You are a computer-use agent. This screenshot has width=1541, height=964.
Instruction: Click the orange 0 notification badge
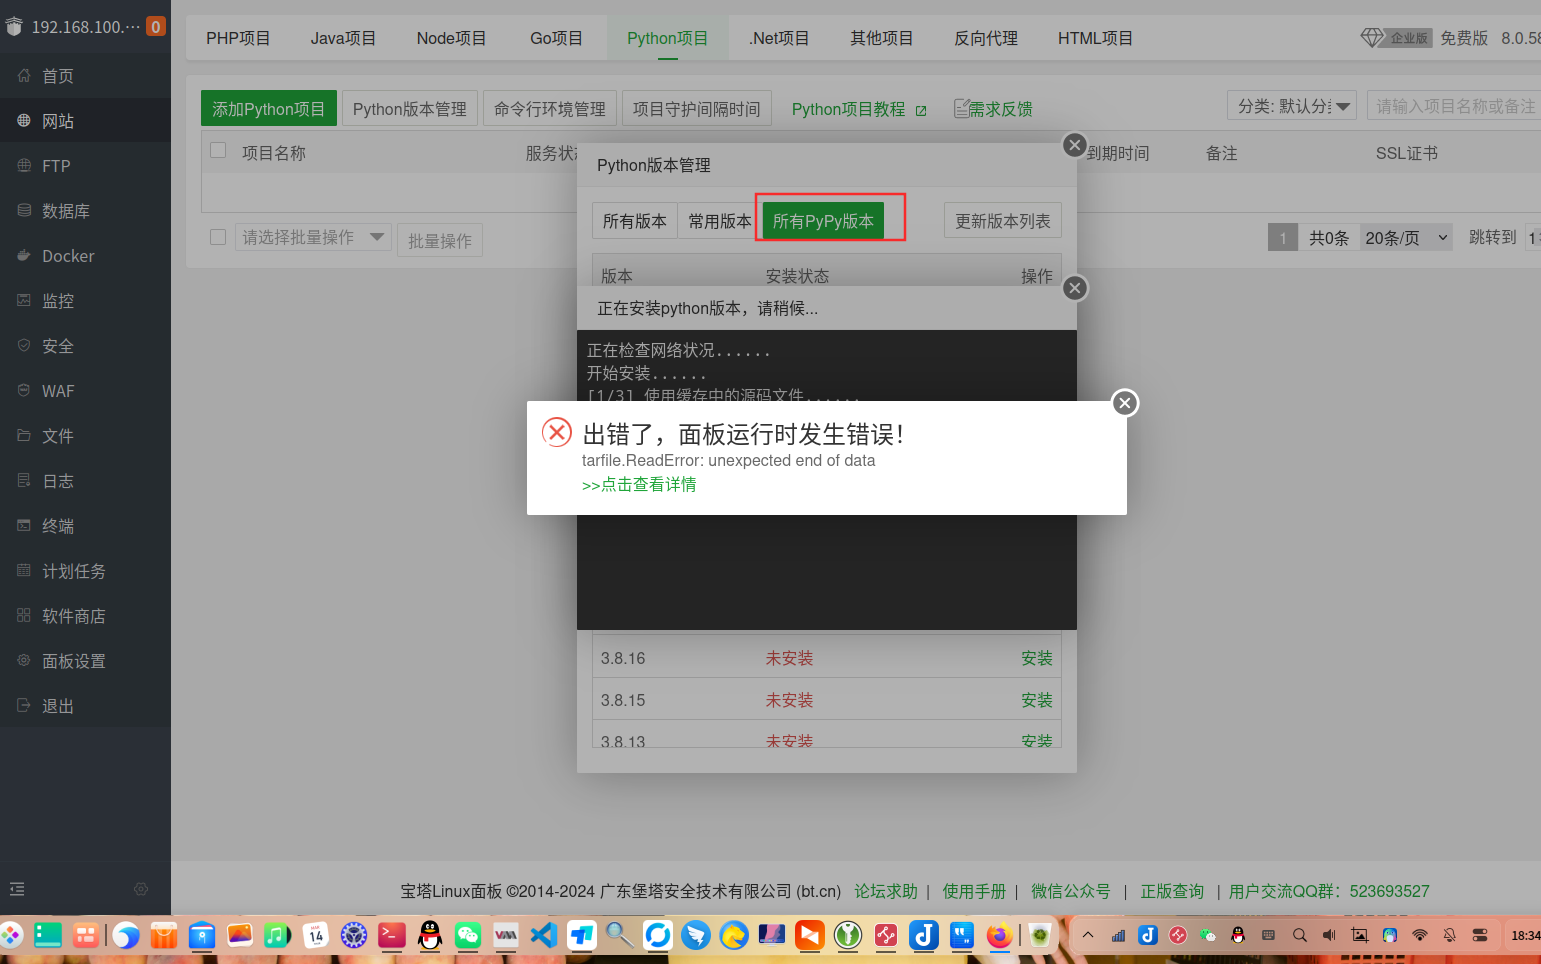(x=156, y=27)
